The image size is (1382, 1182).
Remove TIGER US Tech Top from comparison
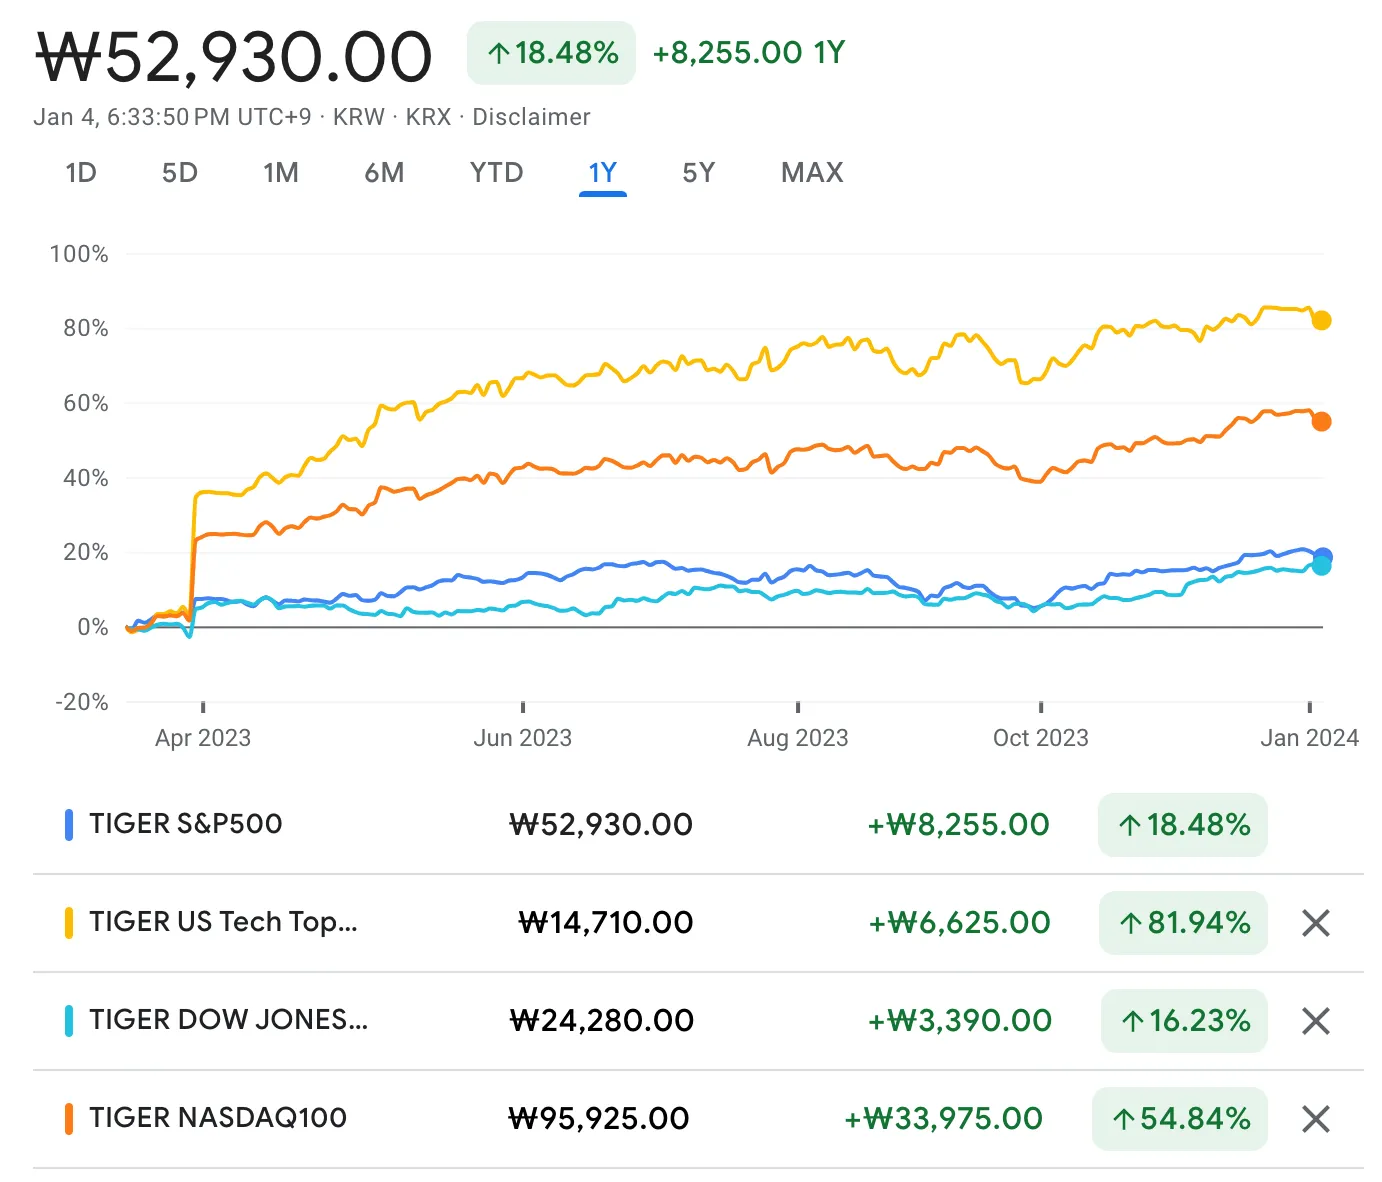1316,923
